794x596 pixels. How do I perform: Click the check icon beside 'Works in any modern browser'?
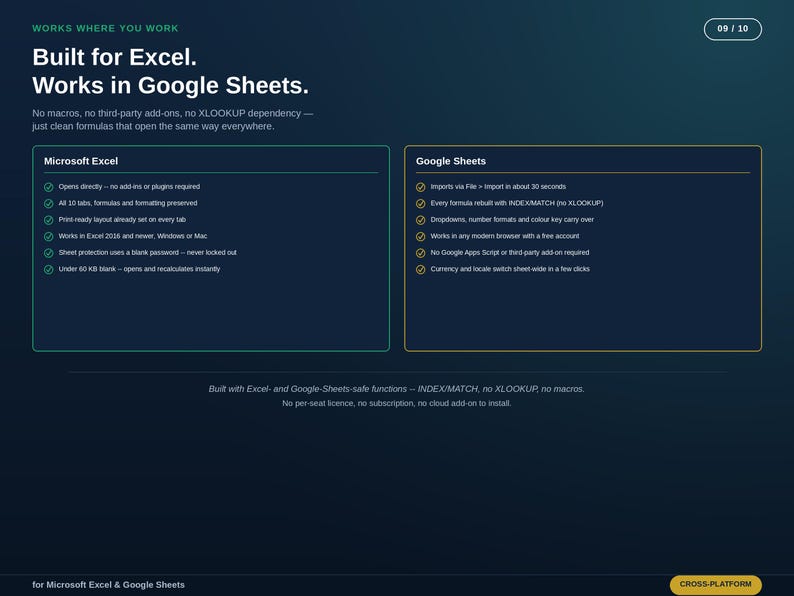[x=420, y=236]
